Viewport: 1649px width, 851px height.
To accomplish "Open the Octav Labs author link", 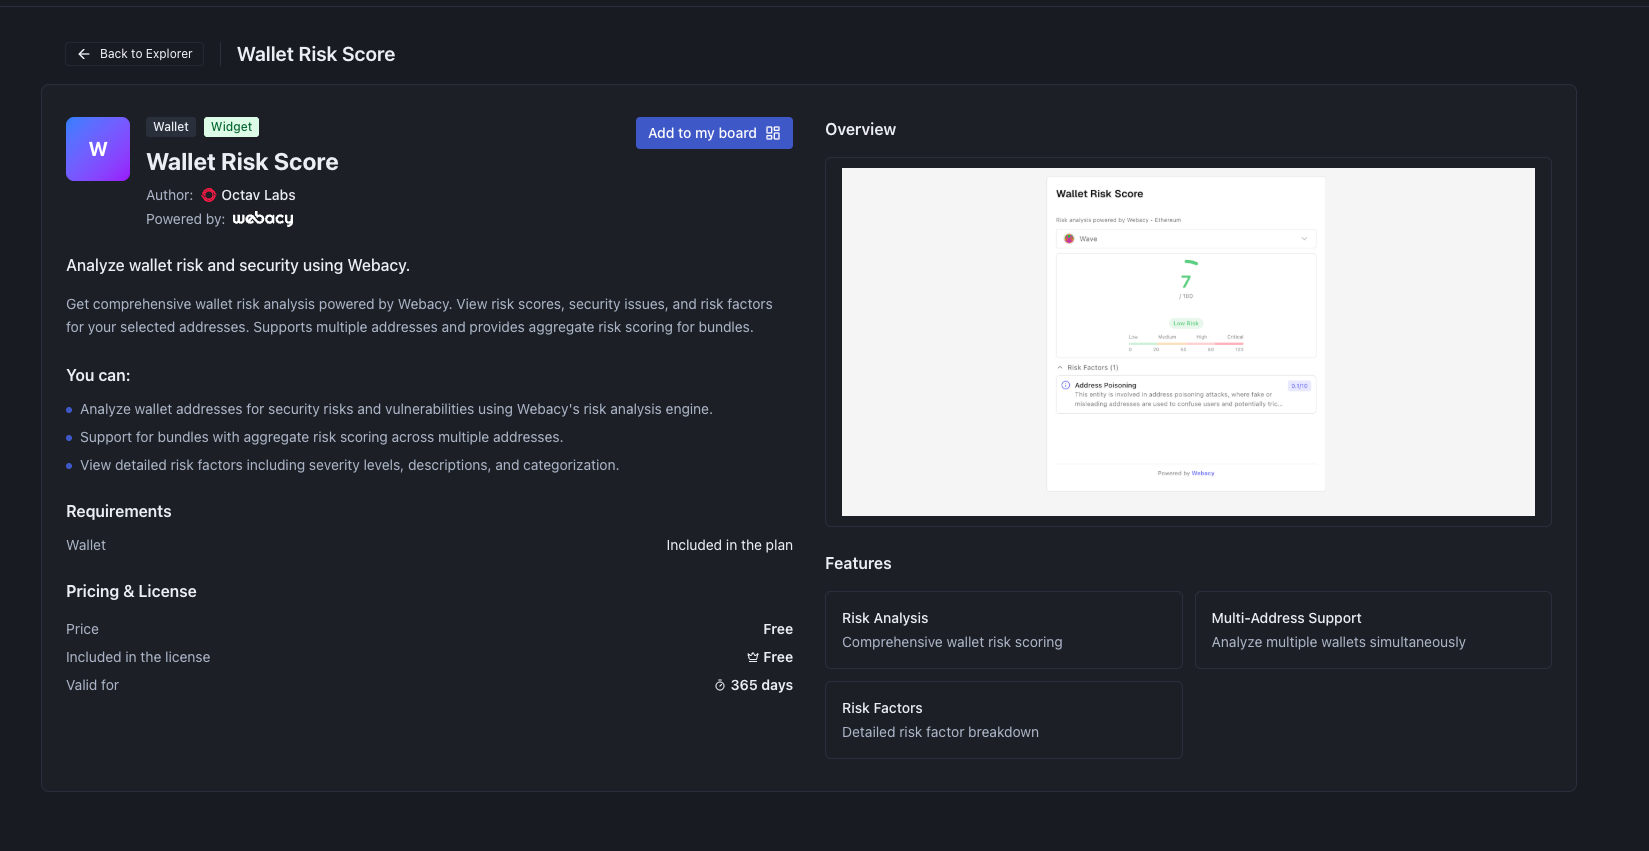I will pos(258,195).
